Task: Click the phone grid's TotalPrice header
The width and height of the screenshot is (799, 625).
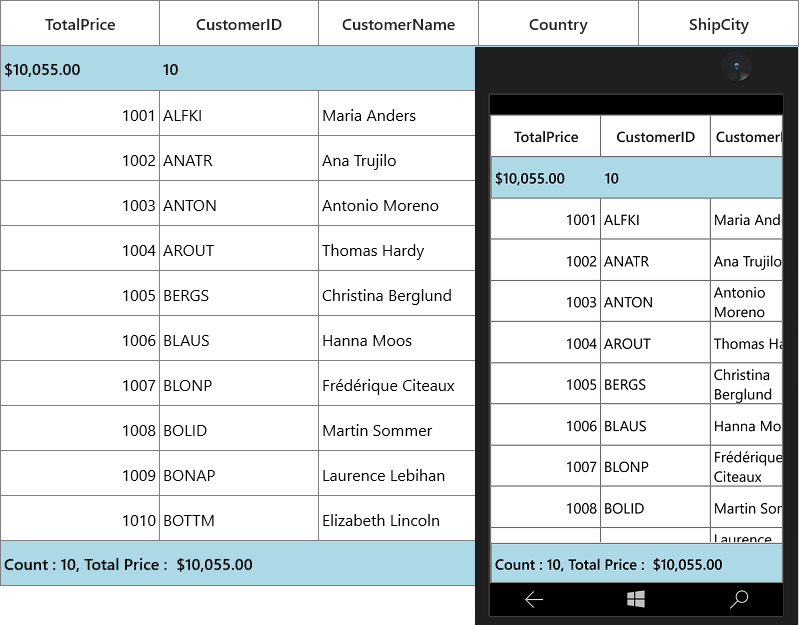Action: click(546, 137)
